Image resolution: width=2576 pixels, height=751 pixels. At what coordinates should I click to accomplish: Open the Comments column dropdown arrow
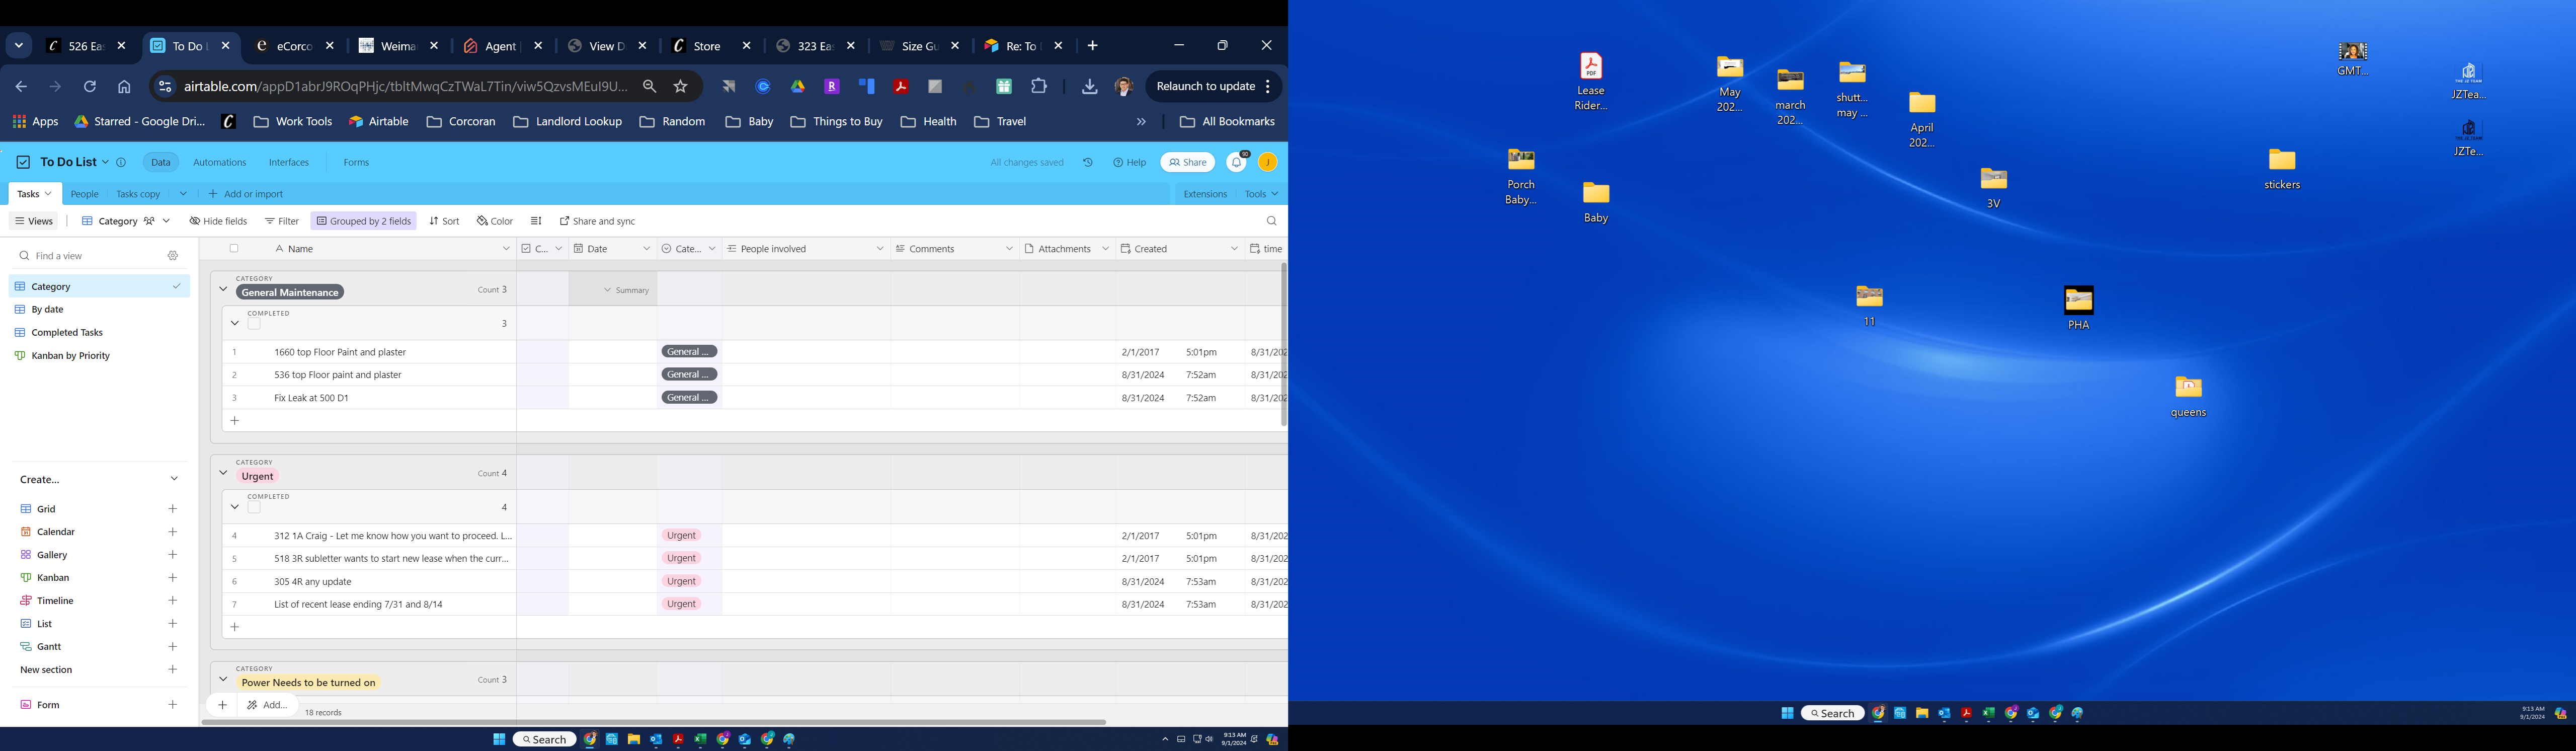1009,249
